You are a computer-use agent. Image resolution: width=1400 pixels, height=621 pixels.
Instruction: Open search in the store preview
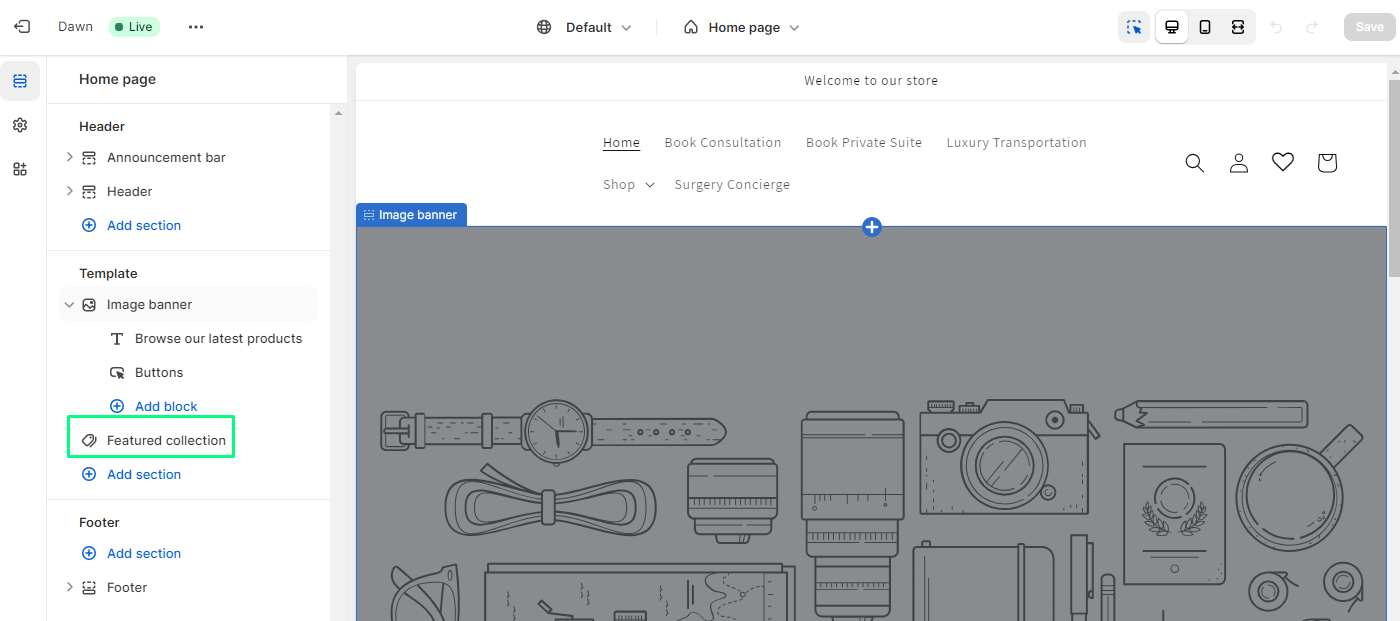click(1194, 162)
